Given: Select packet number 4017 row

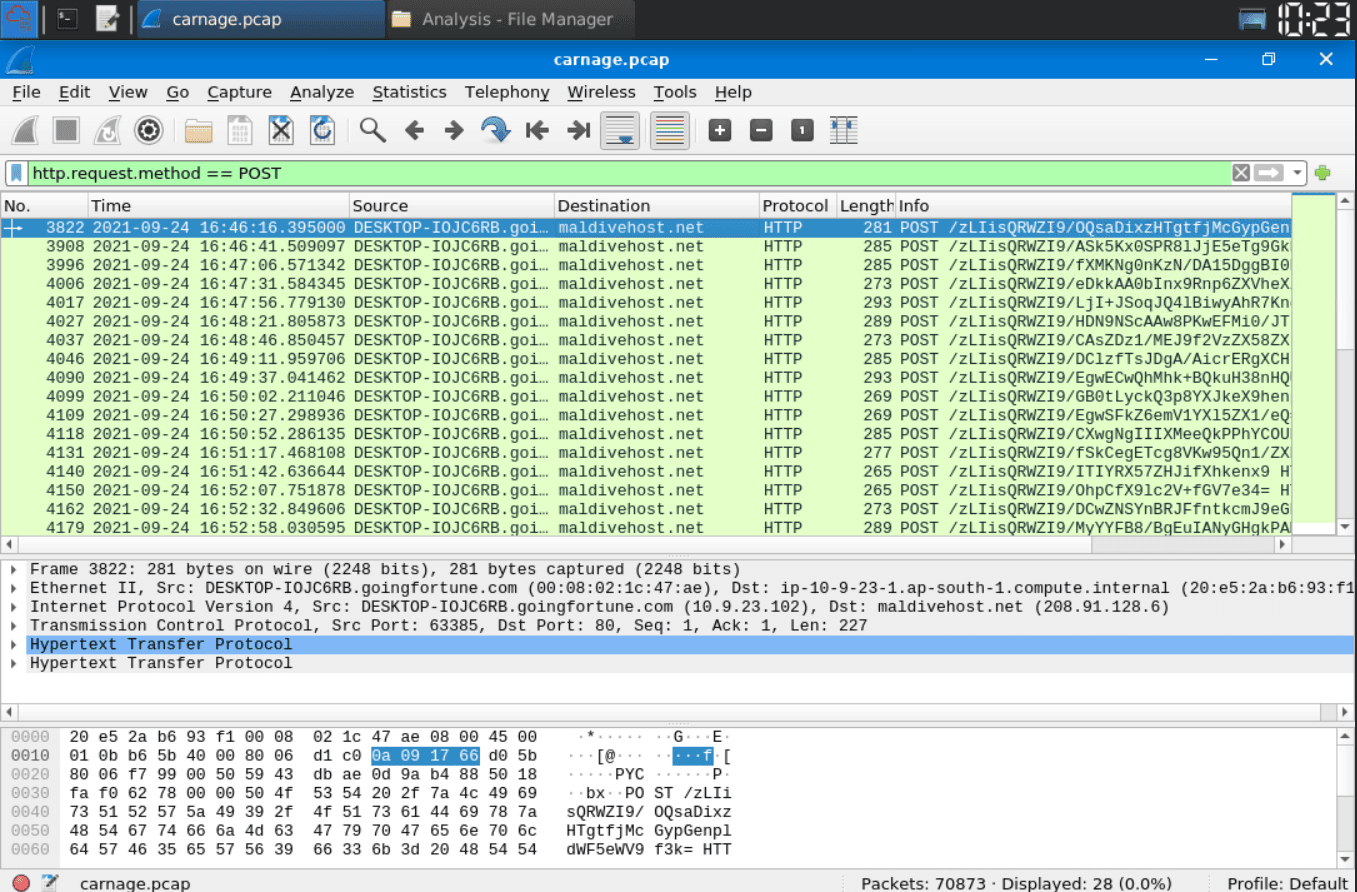Looking at the screenshot, I should coord(646,302).
